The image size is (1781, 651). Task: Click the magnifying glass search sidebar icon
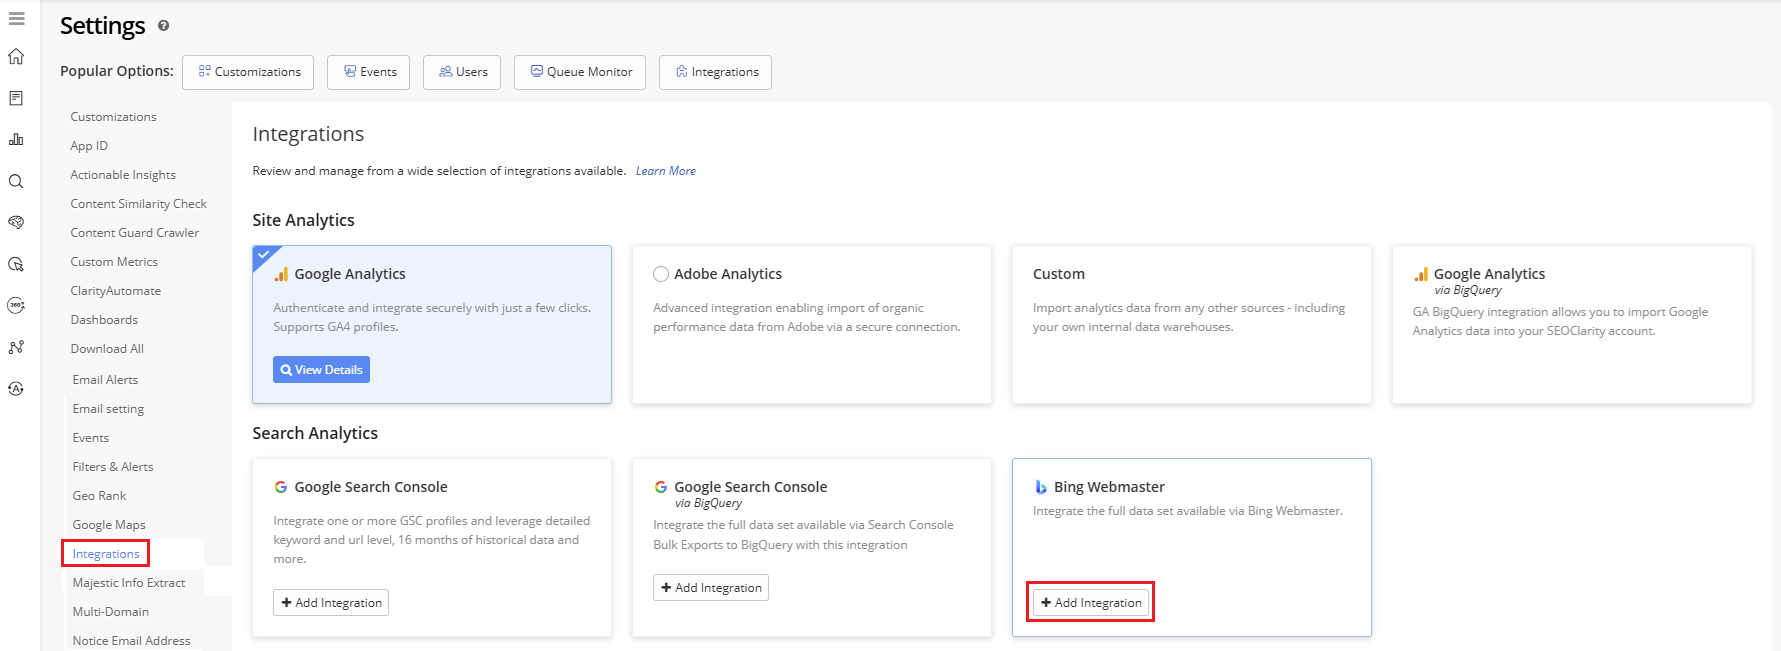tap(16, 182)
